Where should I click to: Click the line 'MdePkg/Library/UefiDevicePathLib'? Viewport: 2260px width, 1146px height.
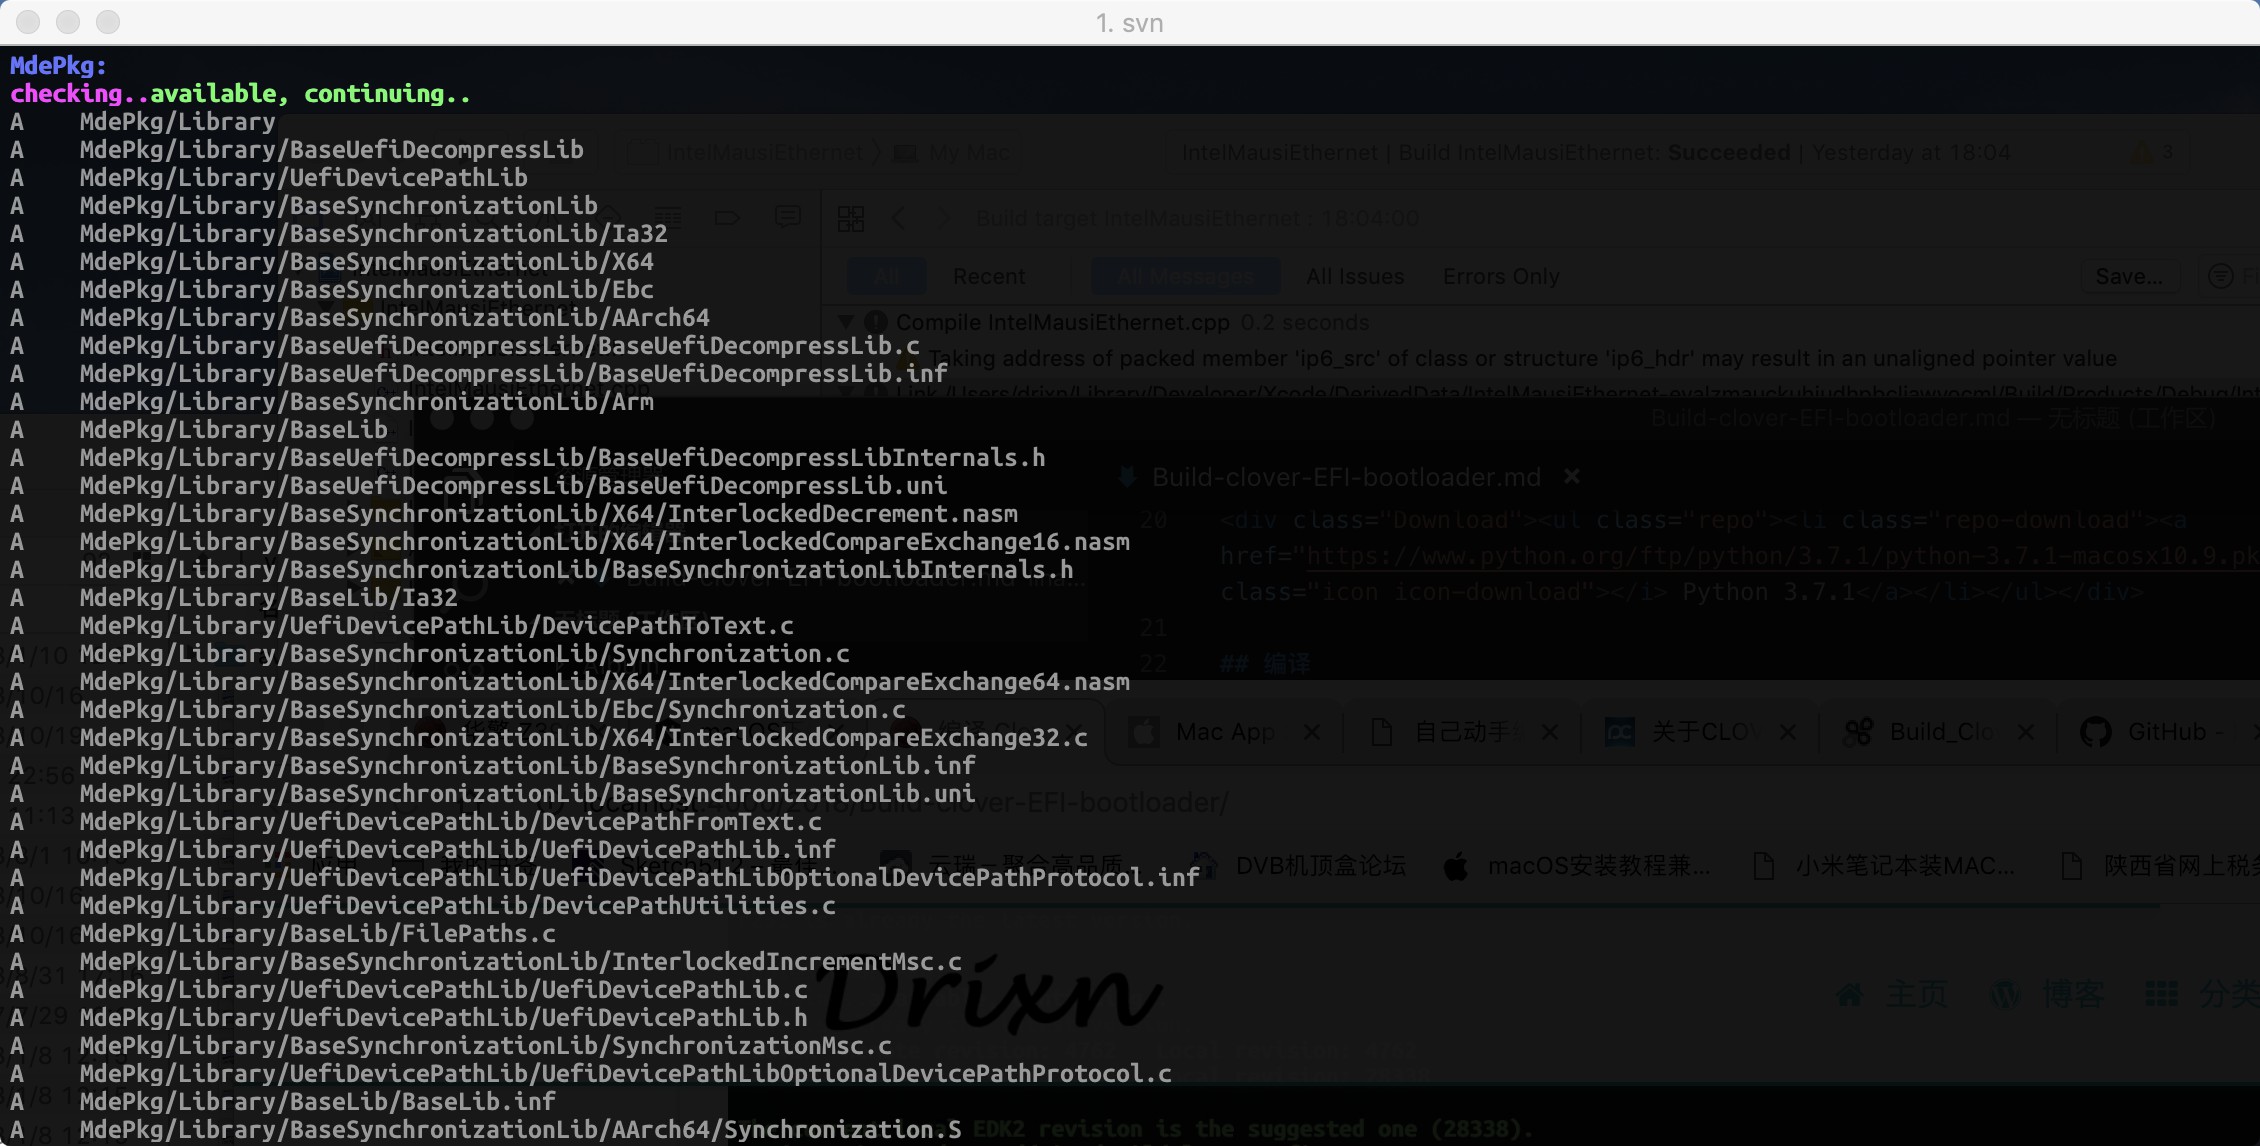point(304,178)
